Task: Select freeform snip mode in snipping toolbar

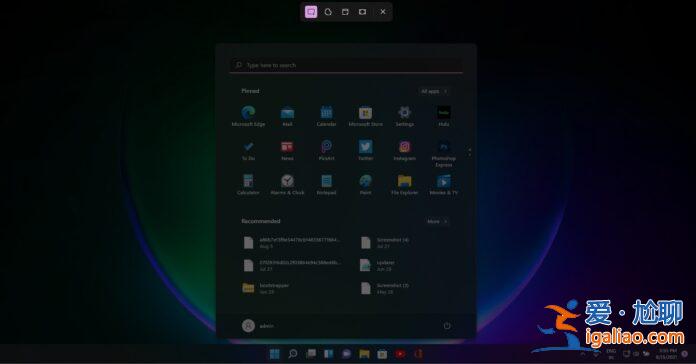Action: [x=328, y=12]
